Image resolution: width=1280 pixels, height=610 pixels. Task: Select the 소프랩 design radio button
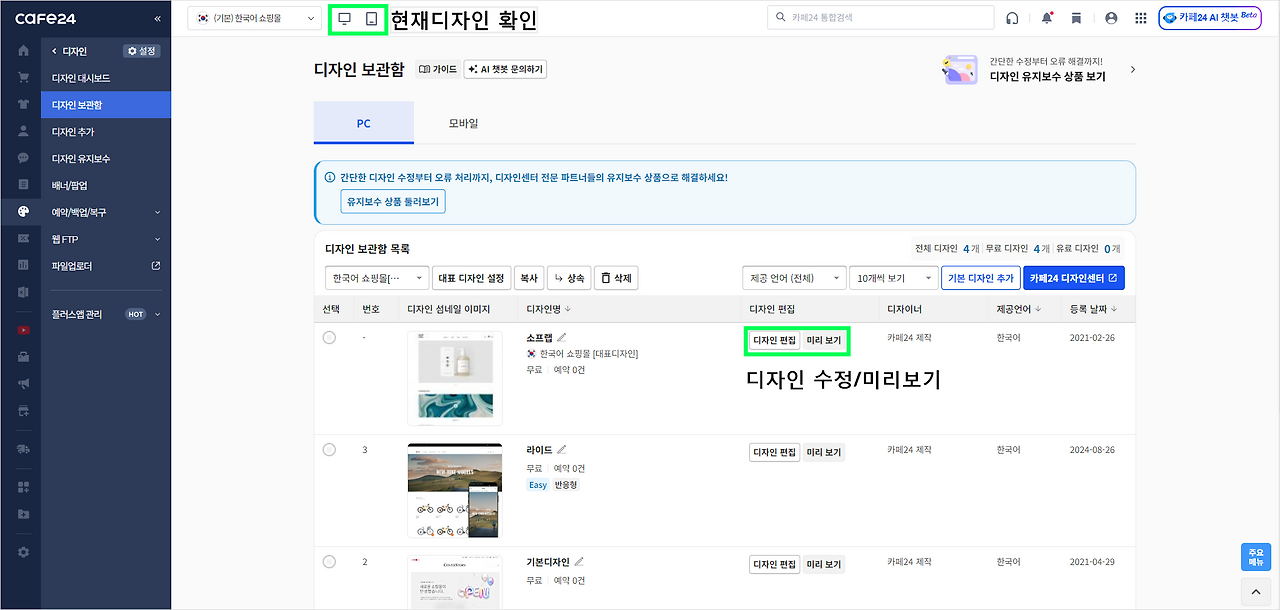click(x=329, y=338)
